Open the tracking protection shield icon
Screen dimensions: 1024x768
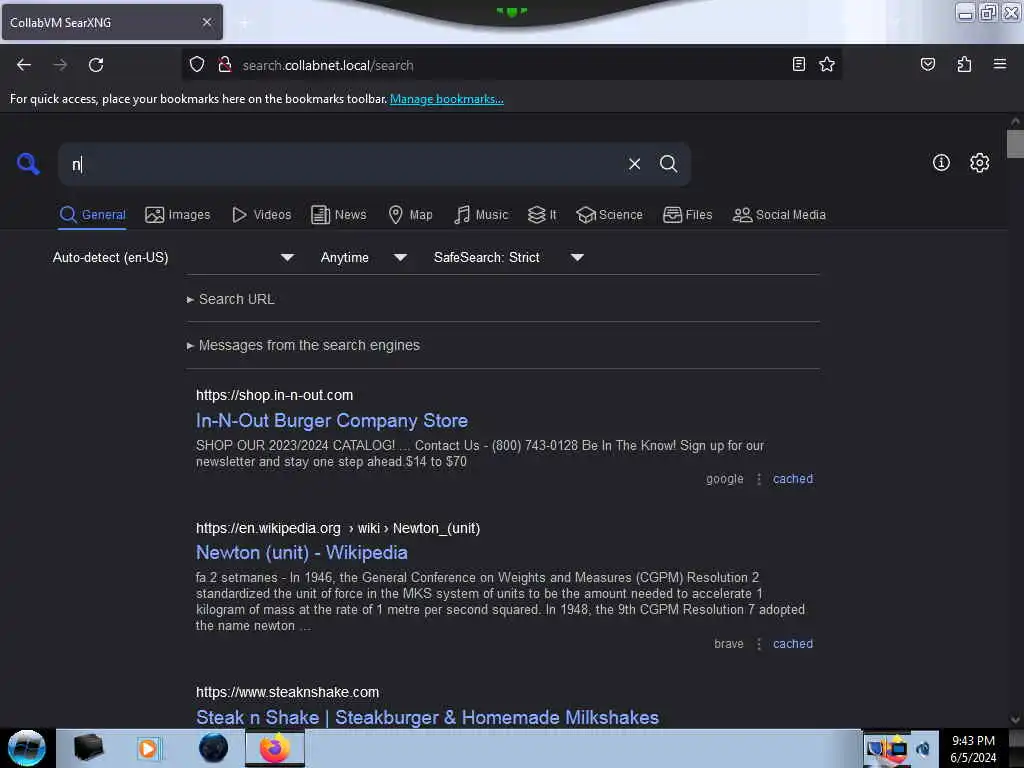(x=197, y=64)
